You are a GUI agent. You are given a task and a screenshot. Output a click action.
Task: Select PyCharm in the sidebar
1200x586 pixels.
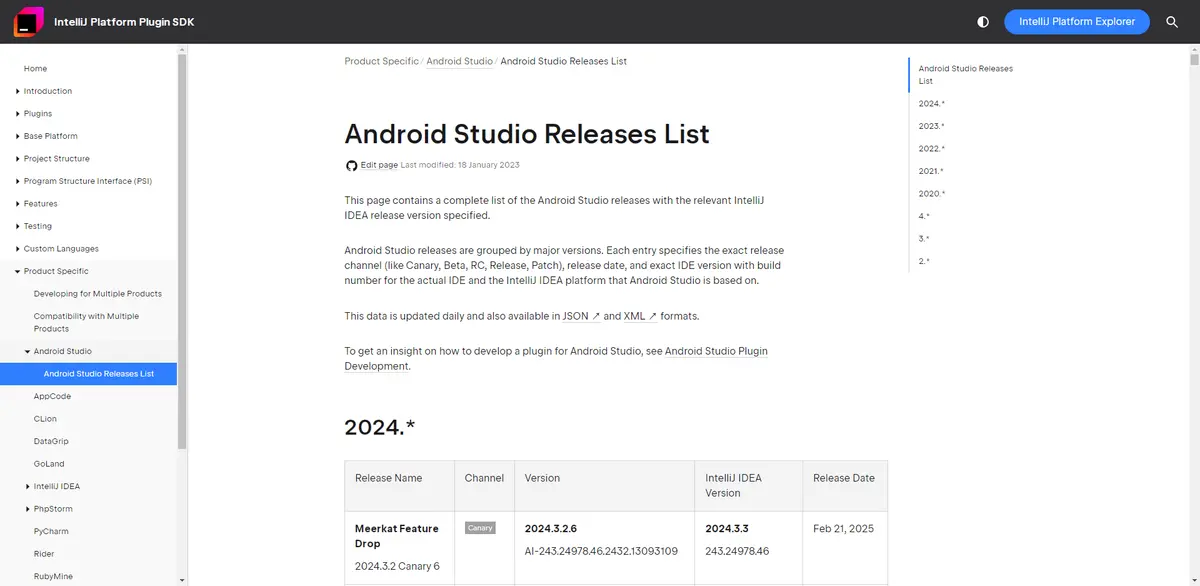(49, 531)
